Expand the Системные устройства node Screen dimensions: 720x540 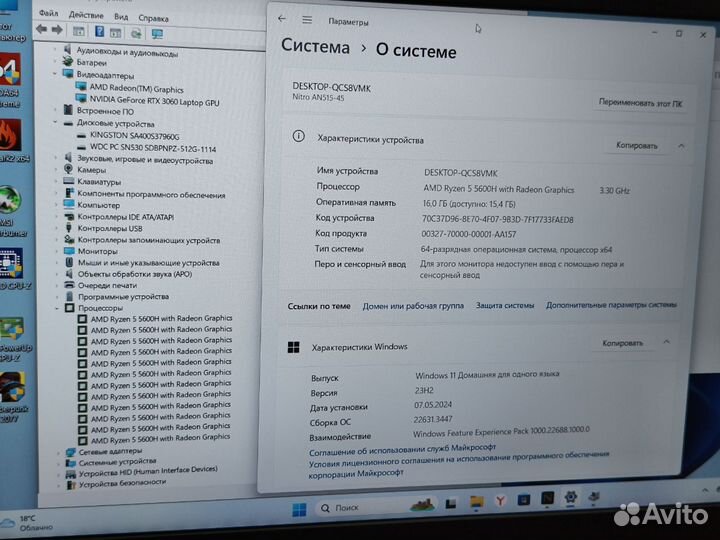tap(59, 463)
